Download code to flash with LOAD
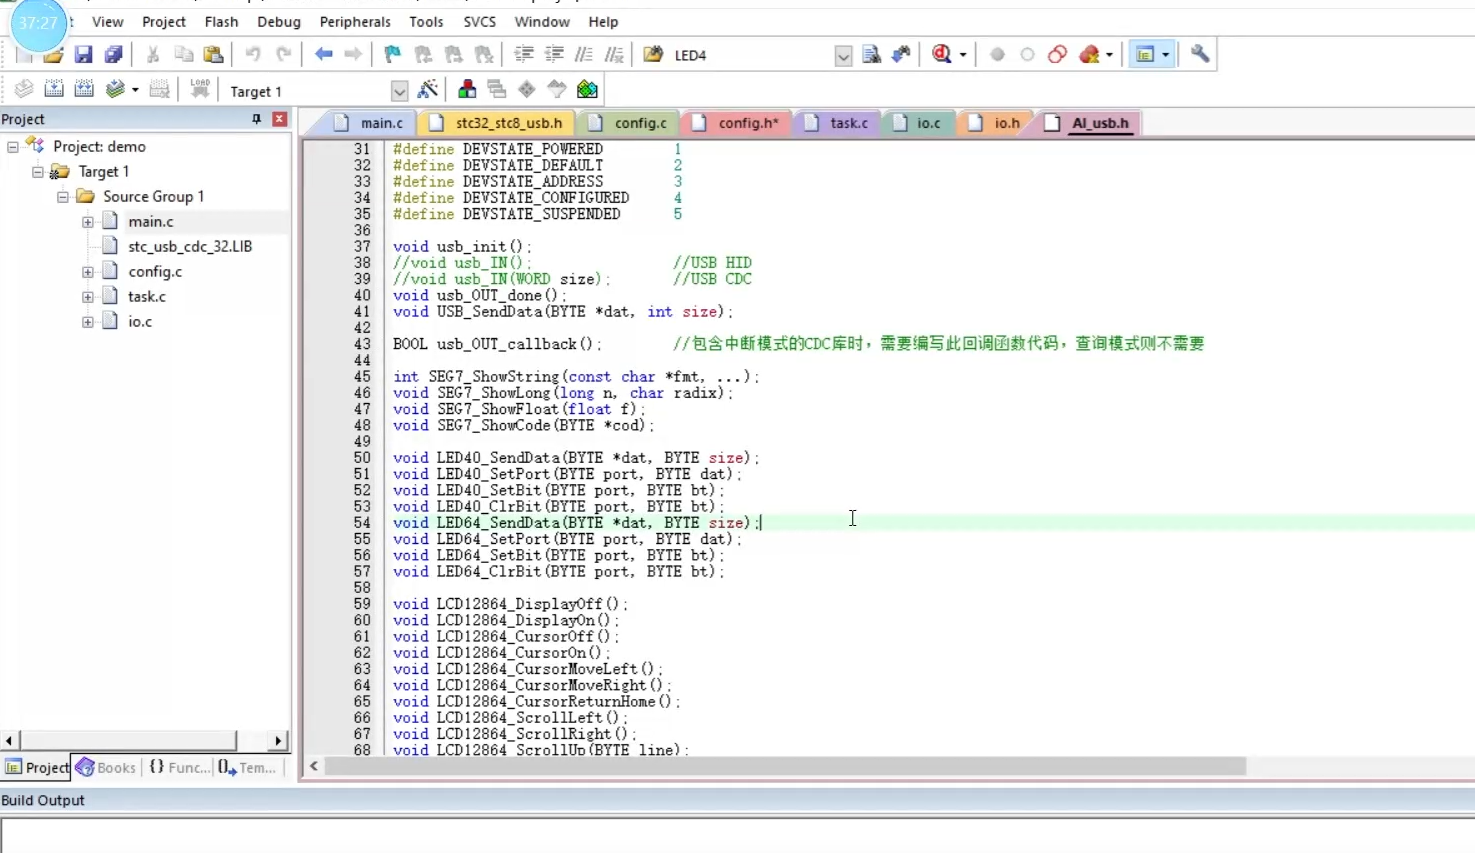The width and height of the screenshot is (1475, 853). 200,90
